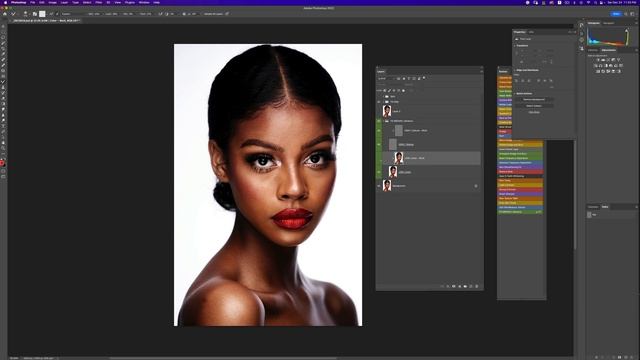Select the Move tool in the toolbar
This screenshot has height=360, width=640.
3,26
